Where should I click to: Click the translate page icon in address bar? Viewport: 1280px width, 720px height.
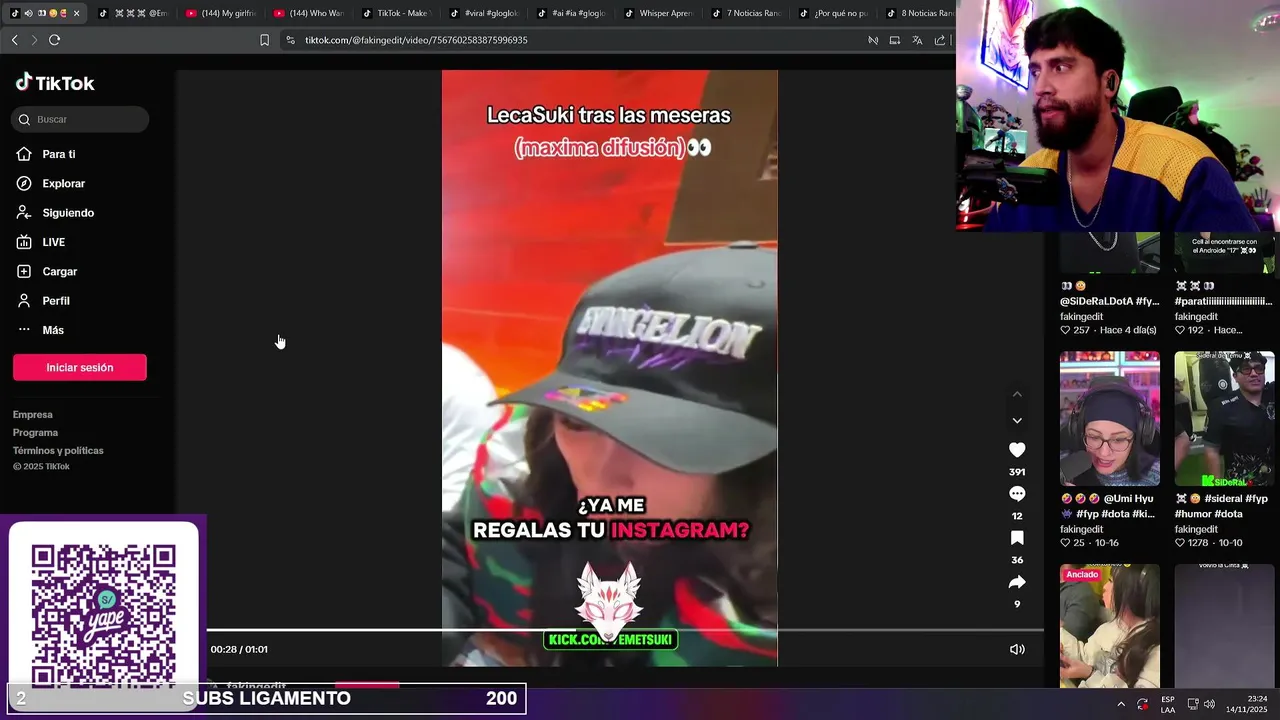coord(917,40)
